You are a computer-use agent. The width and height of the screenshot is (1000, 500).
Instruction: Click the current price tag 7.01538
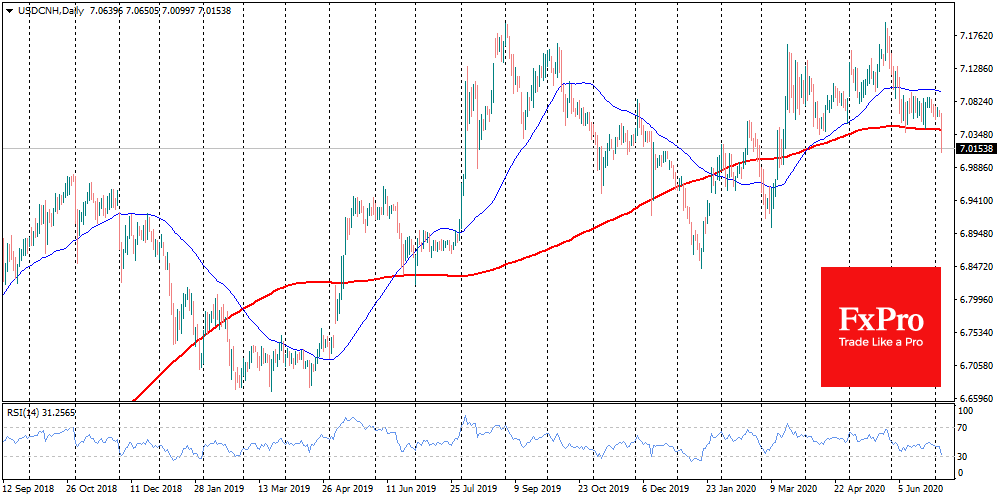click(x=976, y=149)
